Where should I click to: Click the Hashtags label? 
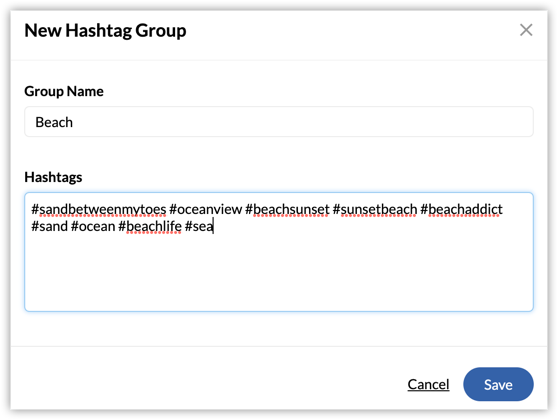point(53,177)
